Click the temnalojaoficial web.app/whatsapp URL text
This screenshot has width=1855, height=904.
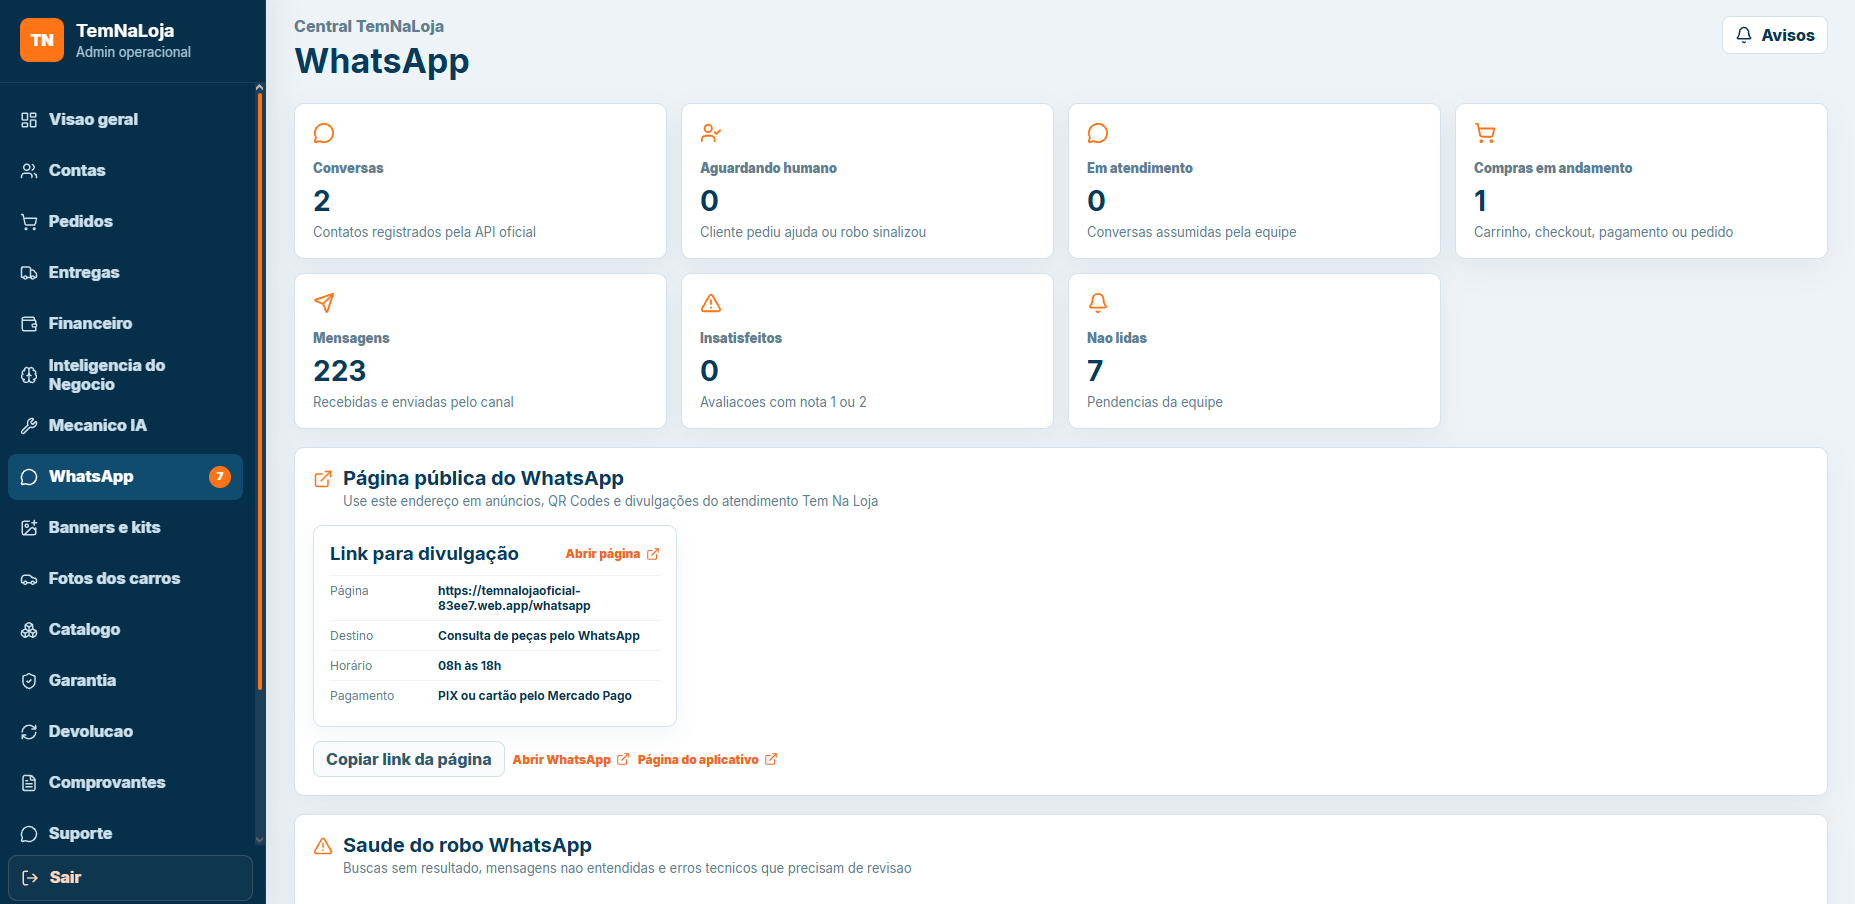[x=514, y=598]
